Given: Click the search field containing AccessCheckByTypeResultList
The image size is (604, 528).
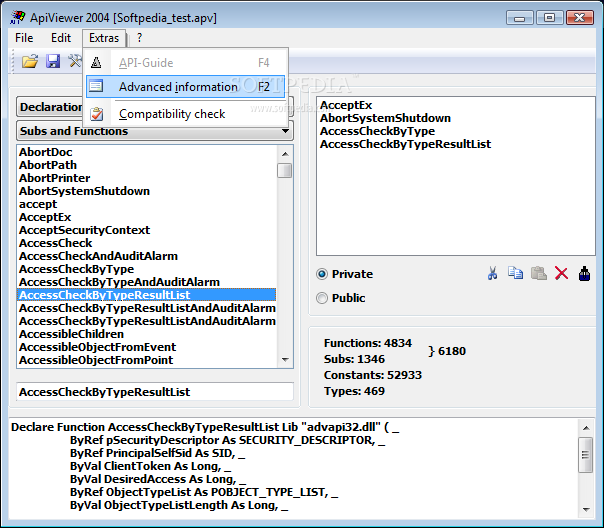Looking at the screenshot, I should (x=155, y=392).
